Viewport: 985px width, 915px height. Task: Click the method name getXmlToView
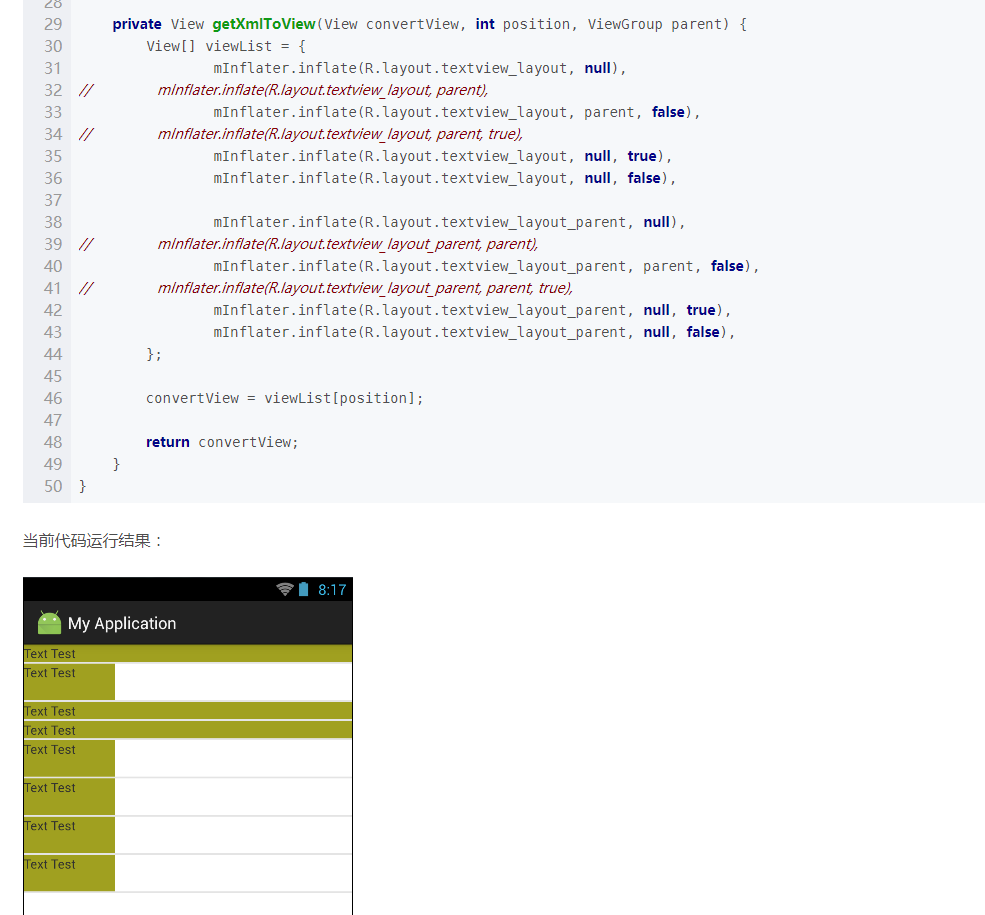(264, 24)
